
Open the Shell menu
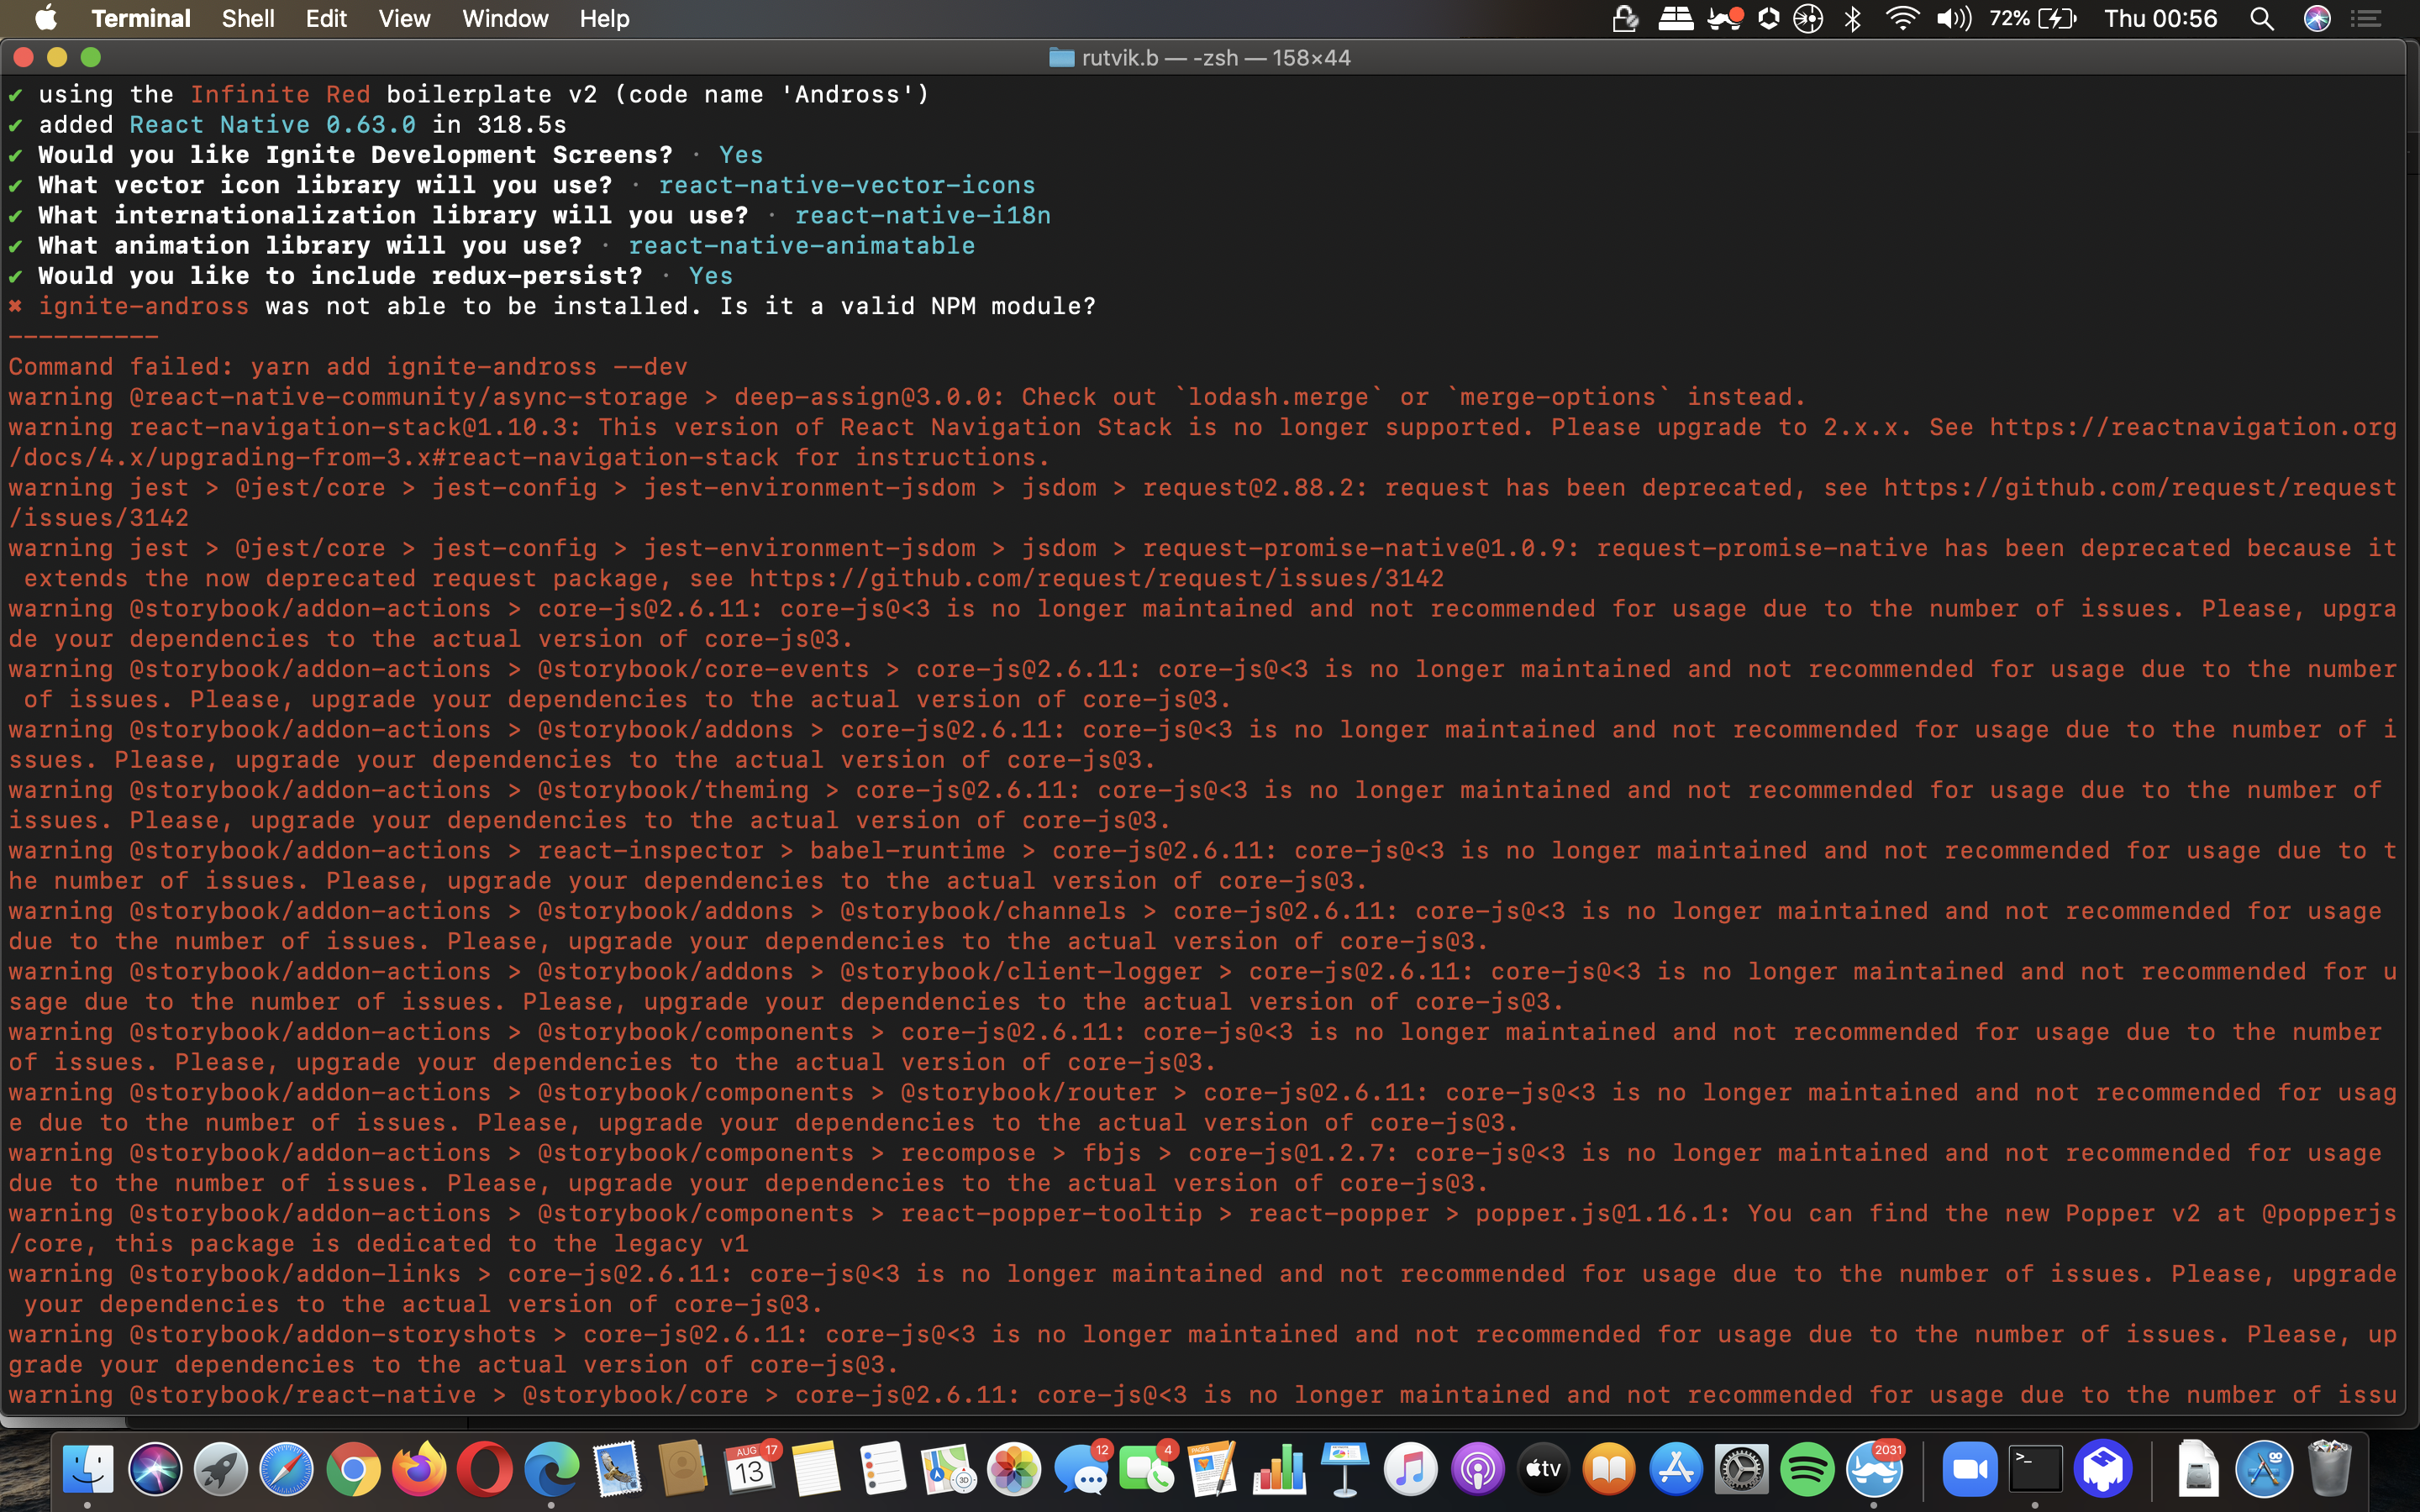pyautogui.click(x=248, y=18)
